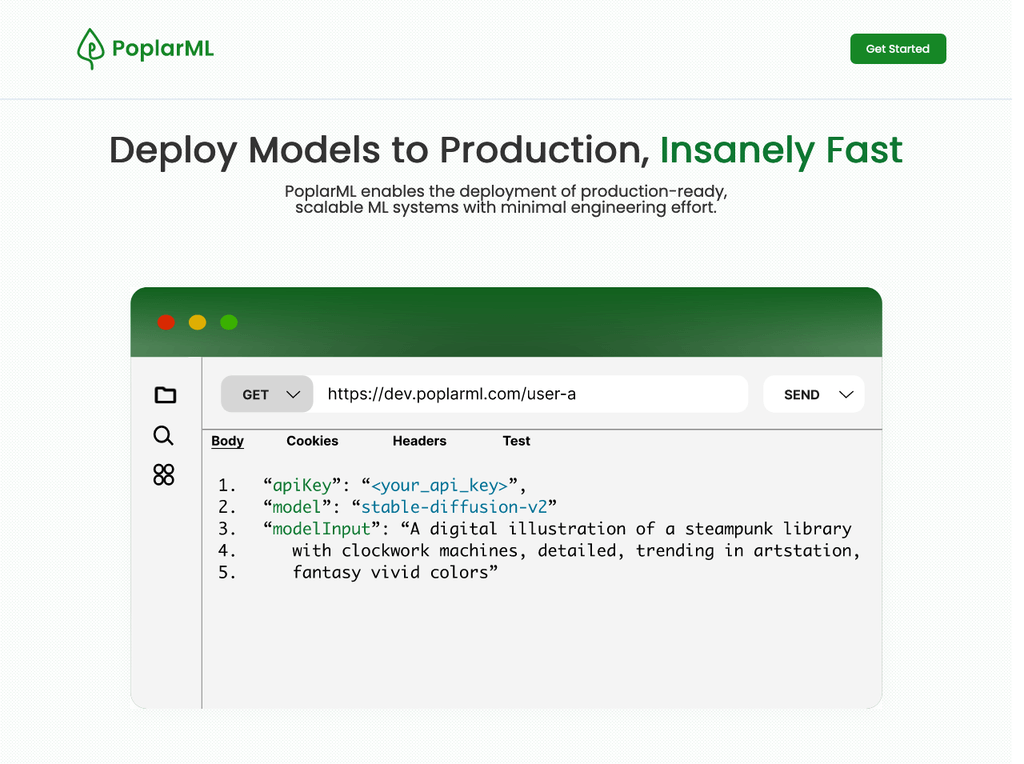Open the folder icon in the sidebar
1024x764 pixels.
165,395
